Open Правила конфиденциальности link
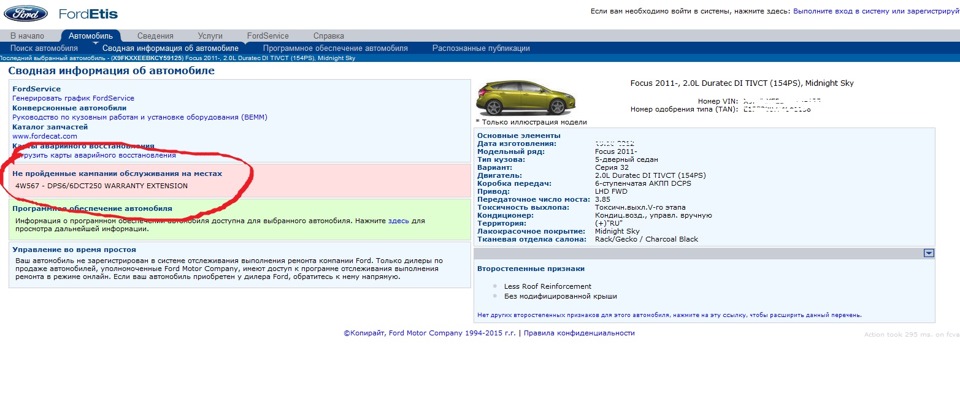The image size is (960, 401). pos(580,333)
